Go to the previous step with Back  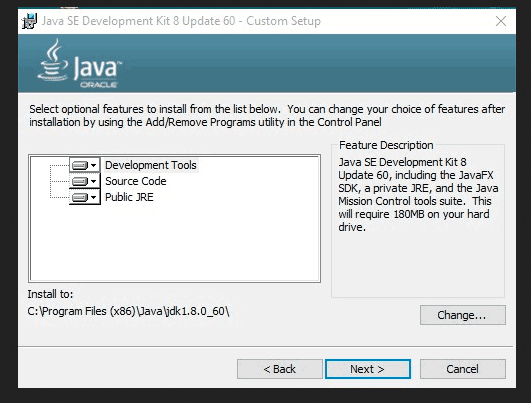tap(280, 369)
